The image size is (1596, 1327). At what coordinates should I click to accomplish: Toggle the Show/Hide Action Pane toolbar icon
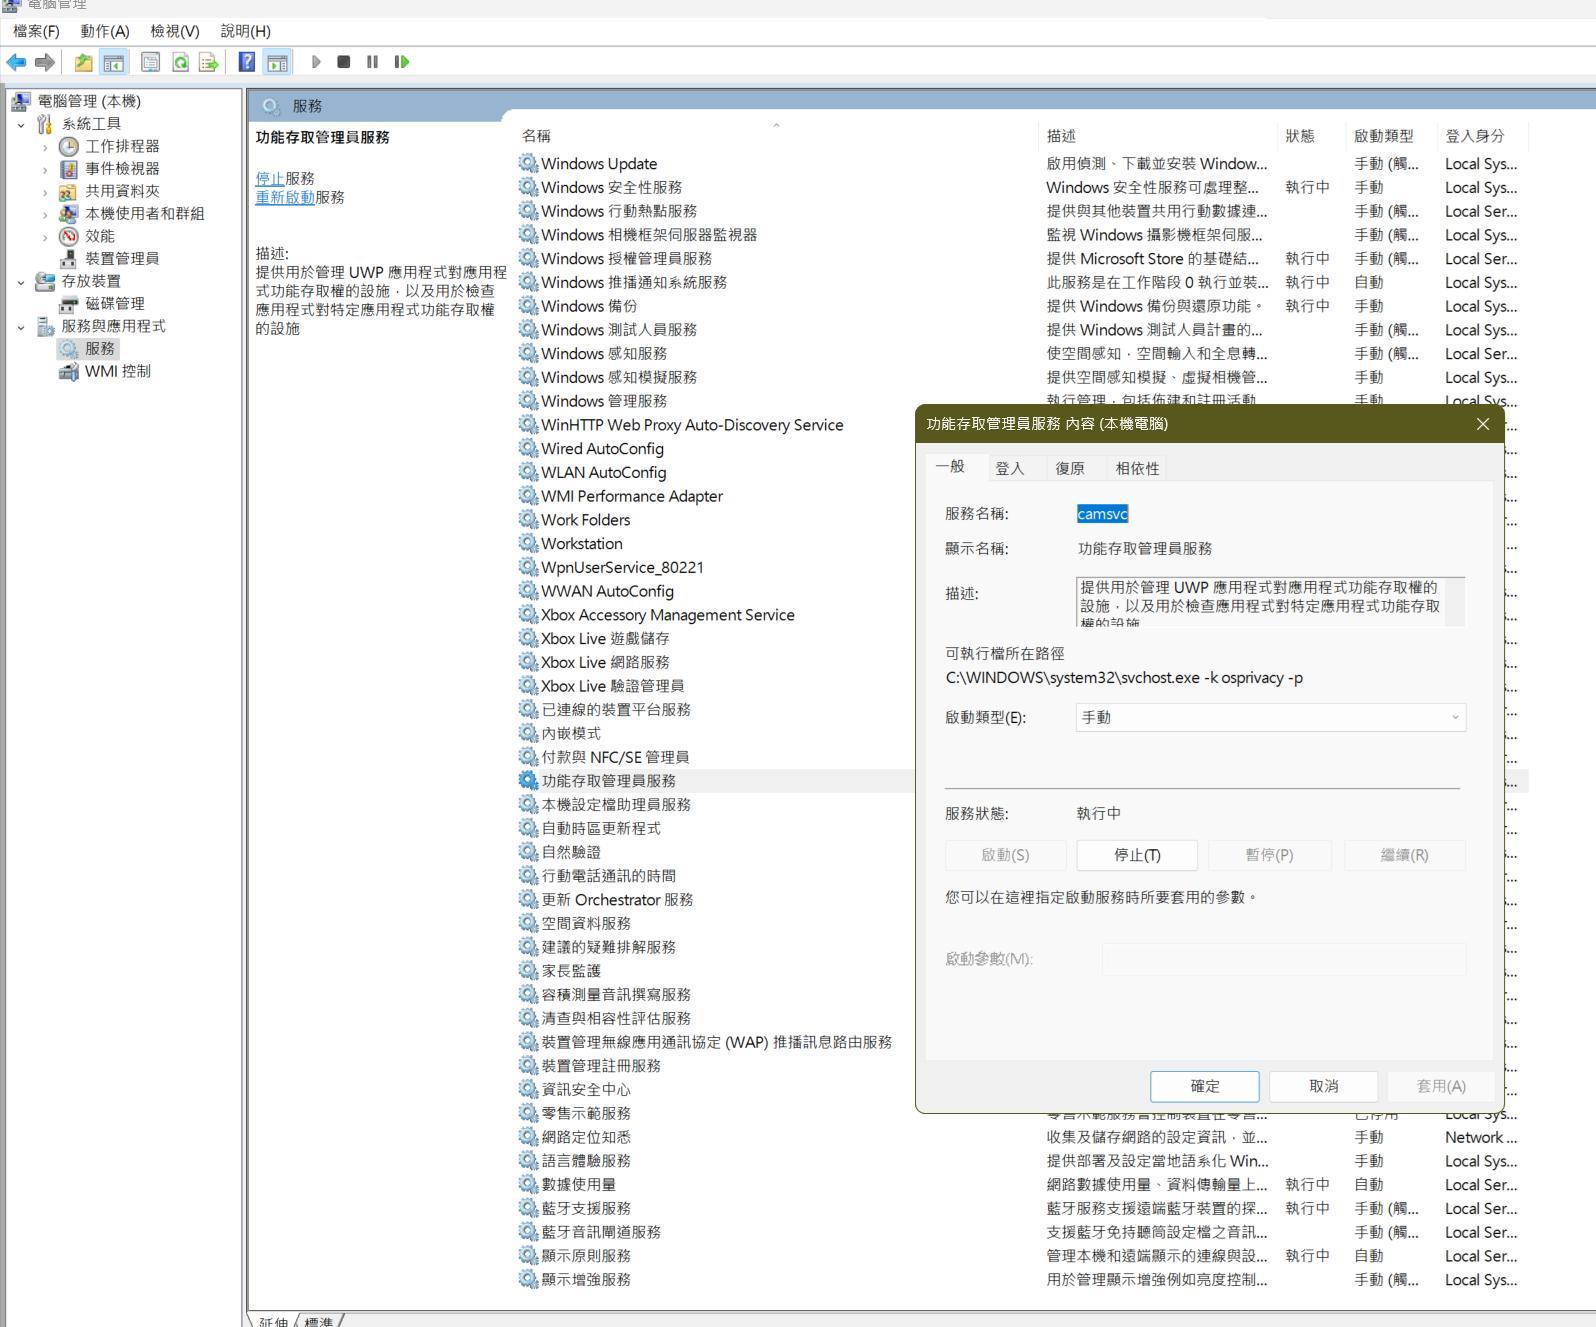click(277, 62)
